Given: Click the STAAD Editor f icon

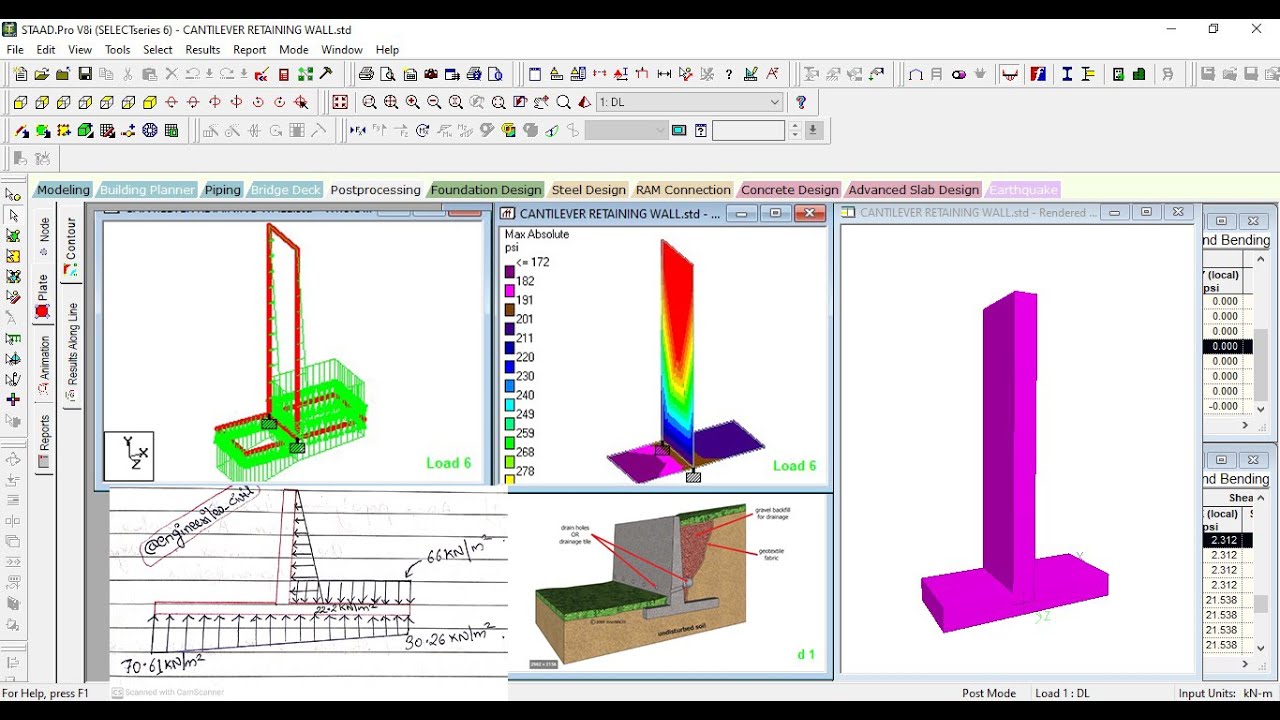Looking at the screenshot, I should pos(1039,74).
